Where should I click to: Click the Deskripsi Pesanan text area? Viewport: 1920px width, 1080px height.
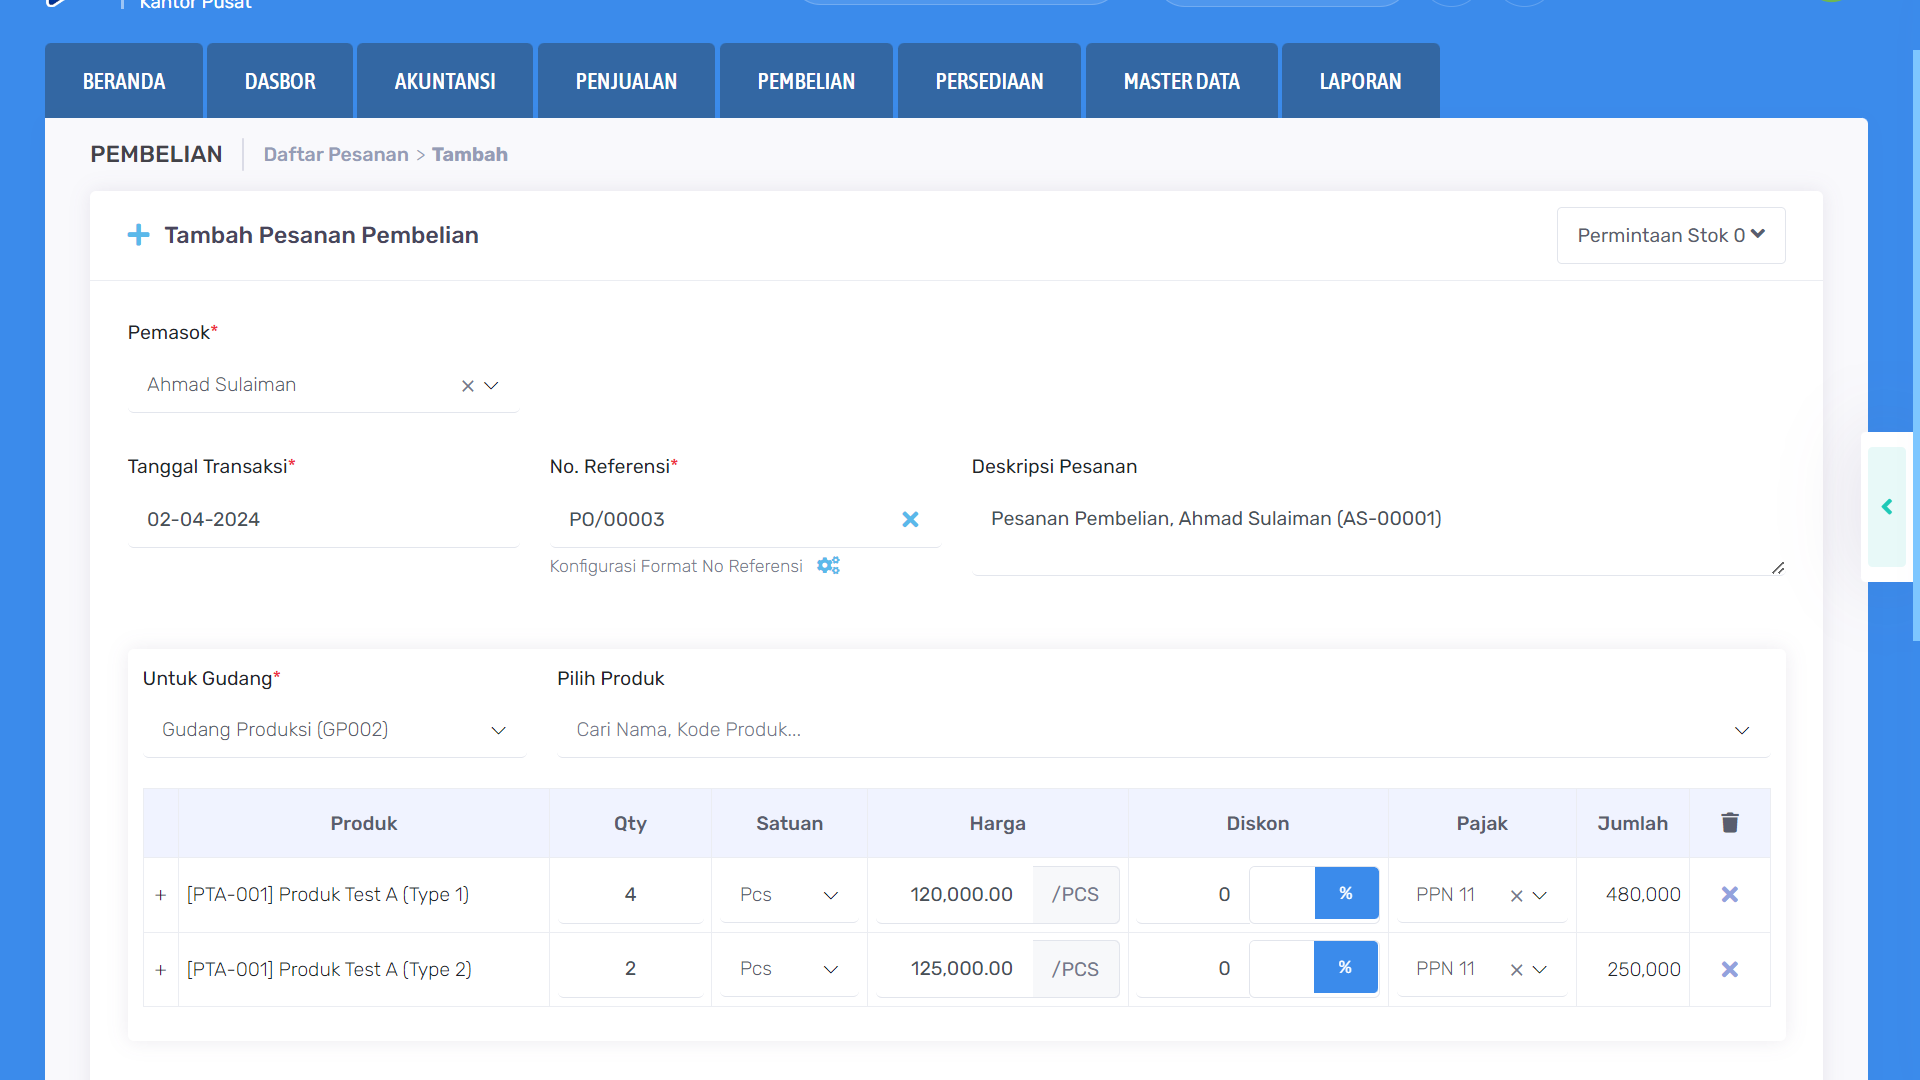click(x=1379, y=535)
